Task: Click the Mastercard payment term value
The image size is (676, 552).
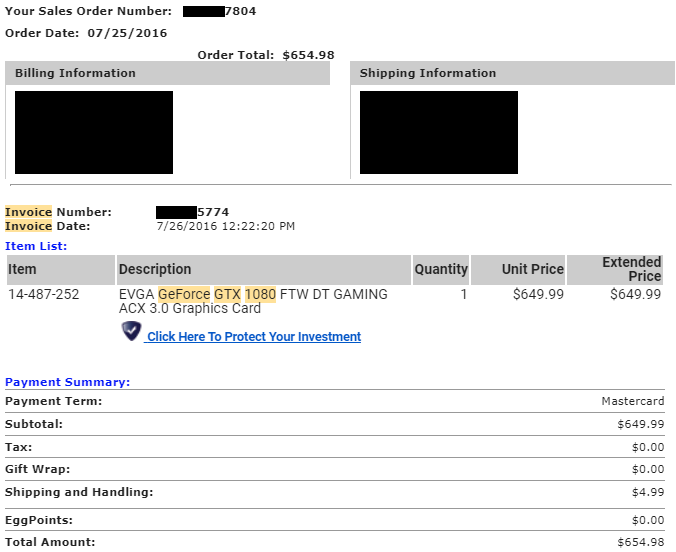Action: (632, 401)
